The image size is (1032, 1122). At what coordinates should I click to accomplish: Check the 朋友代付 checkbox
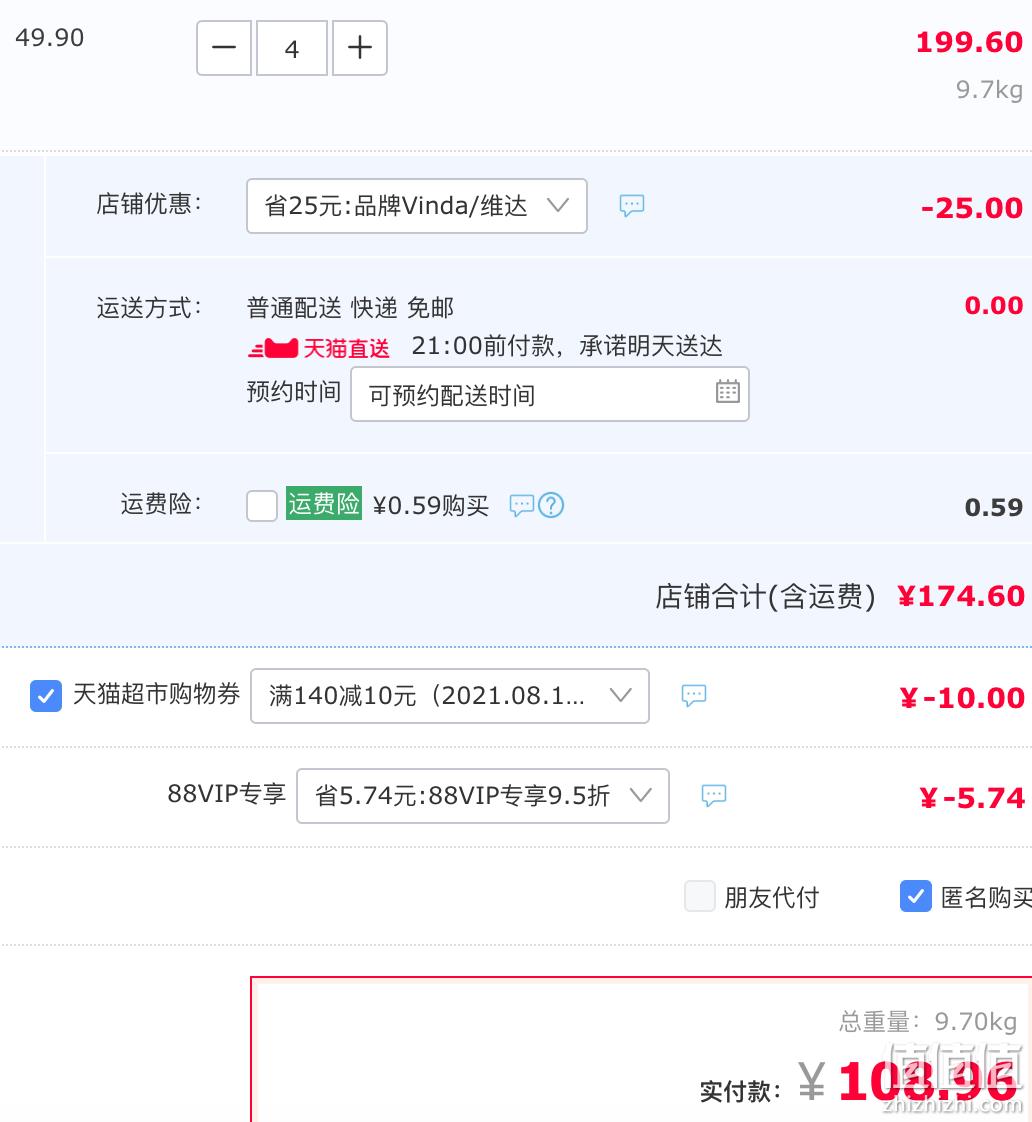click(700, 897)
